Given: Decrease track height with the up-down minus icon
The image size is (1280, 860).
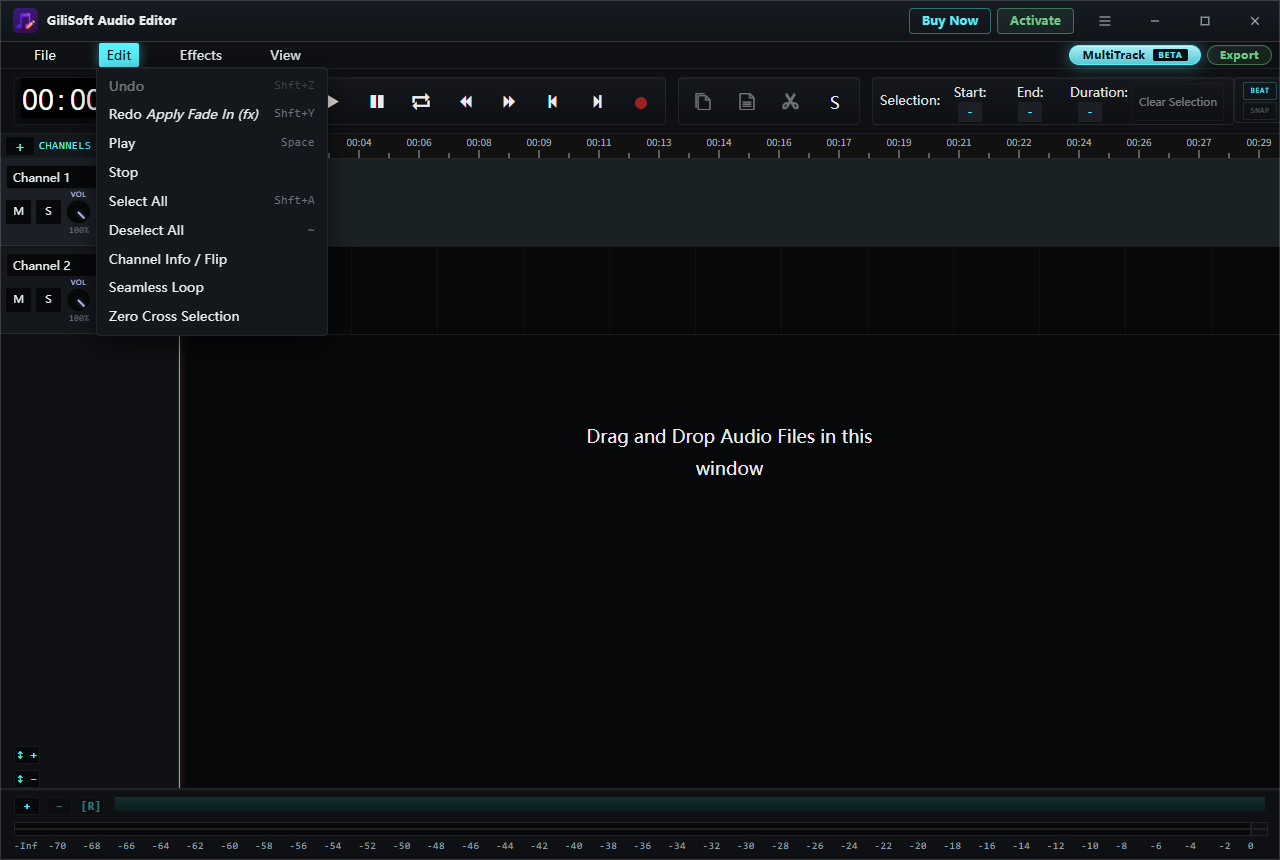Looking at the screenshot, I should [x=27, y=778].
